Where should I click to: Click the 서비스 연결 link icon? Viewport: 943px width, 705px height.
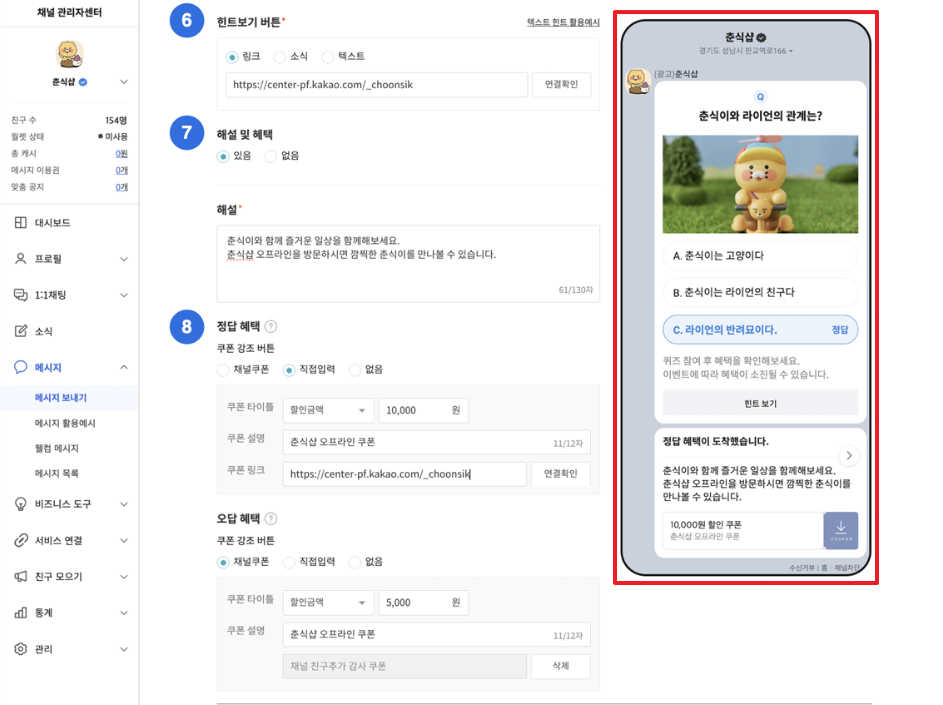coord(20,540)
